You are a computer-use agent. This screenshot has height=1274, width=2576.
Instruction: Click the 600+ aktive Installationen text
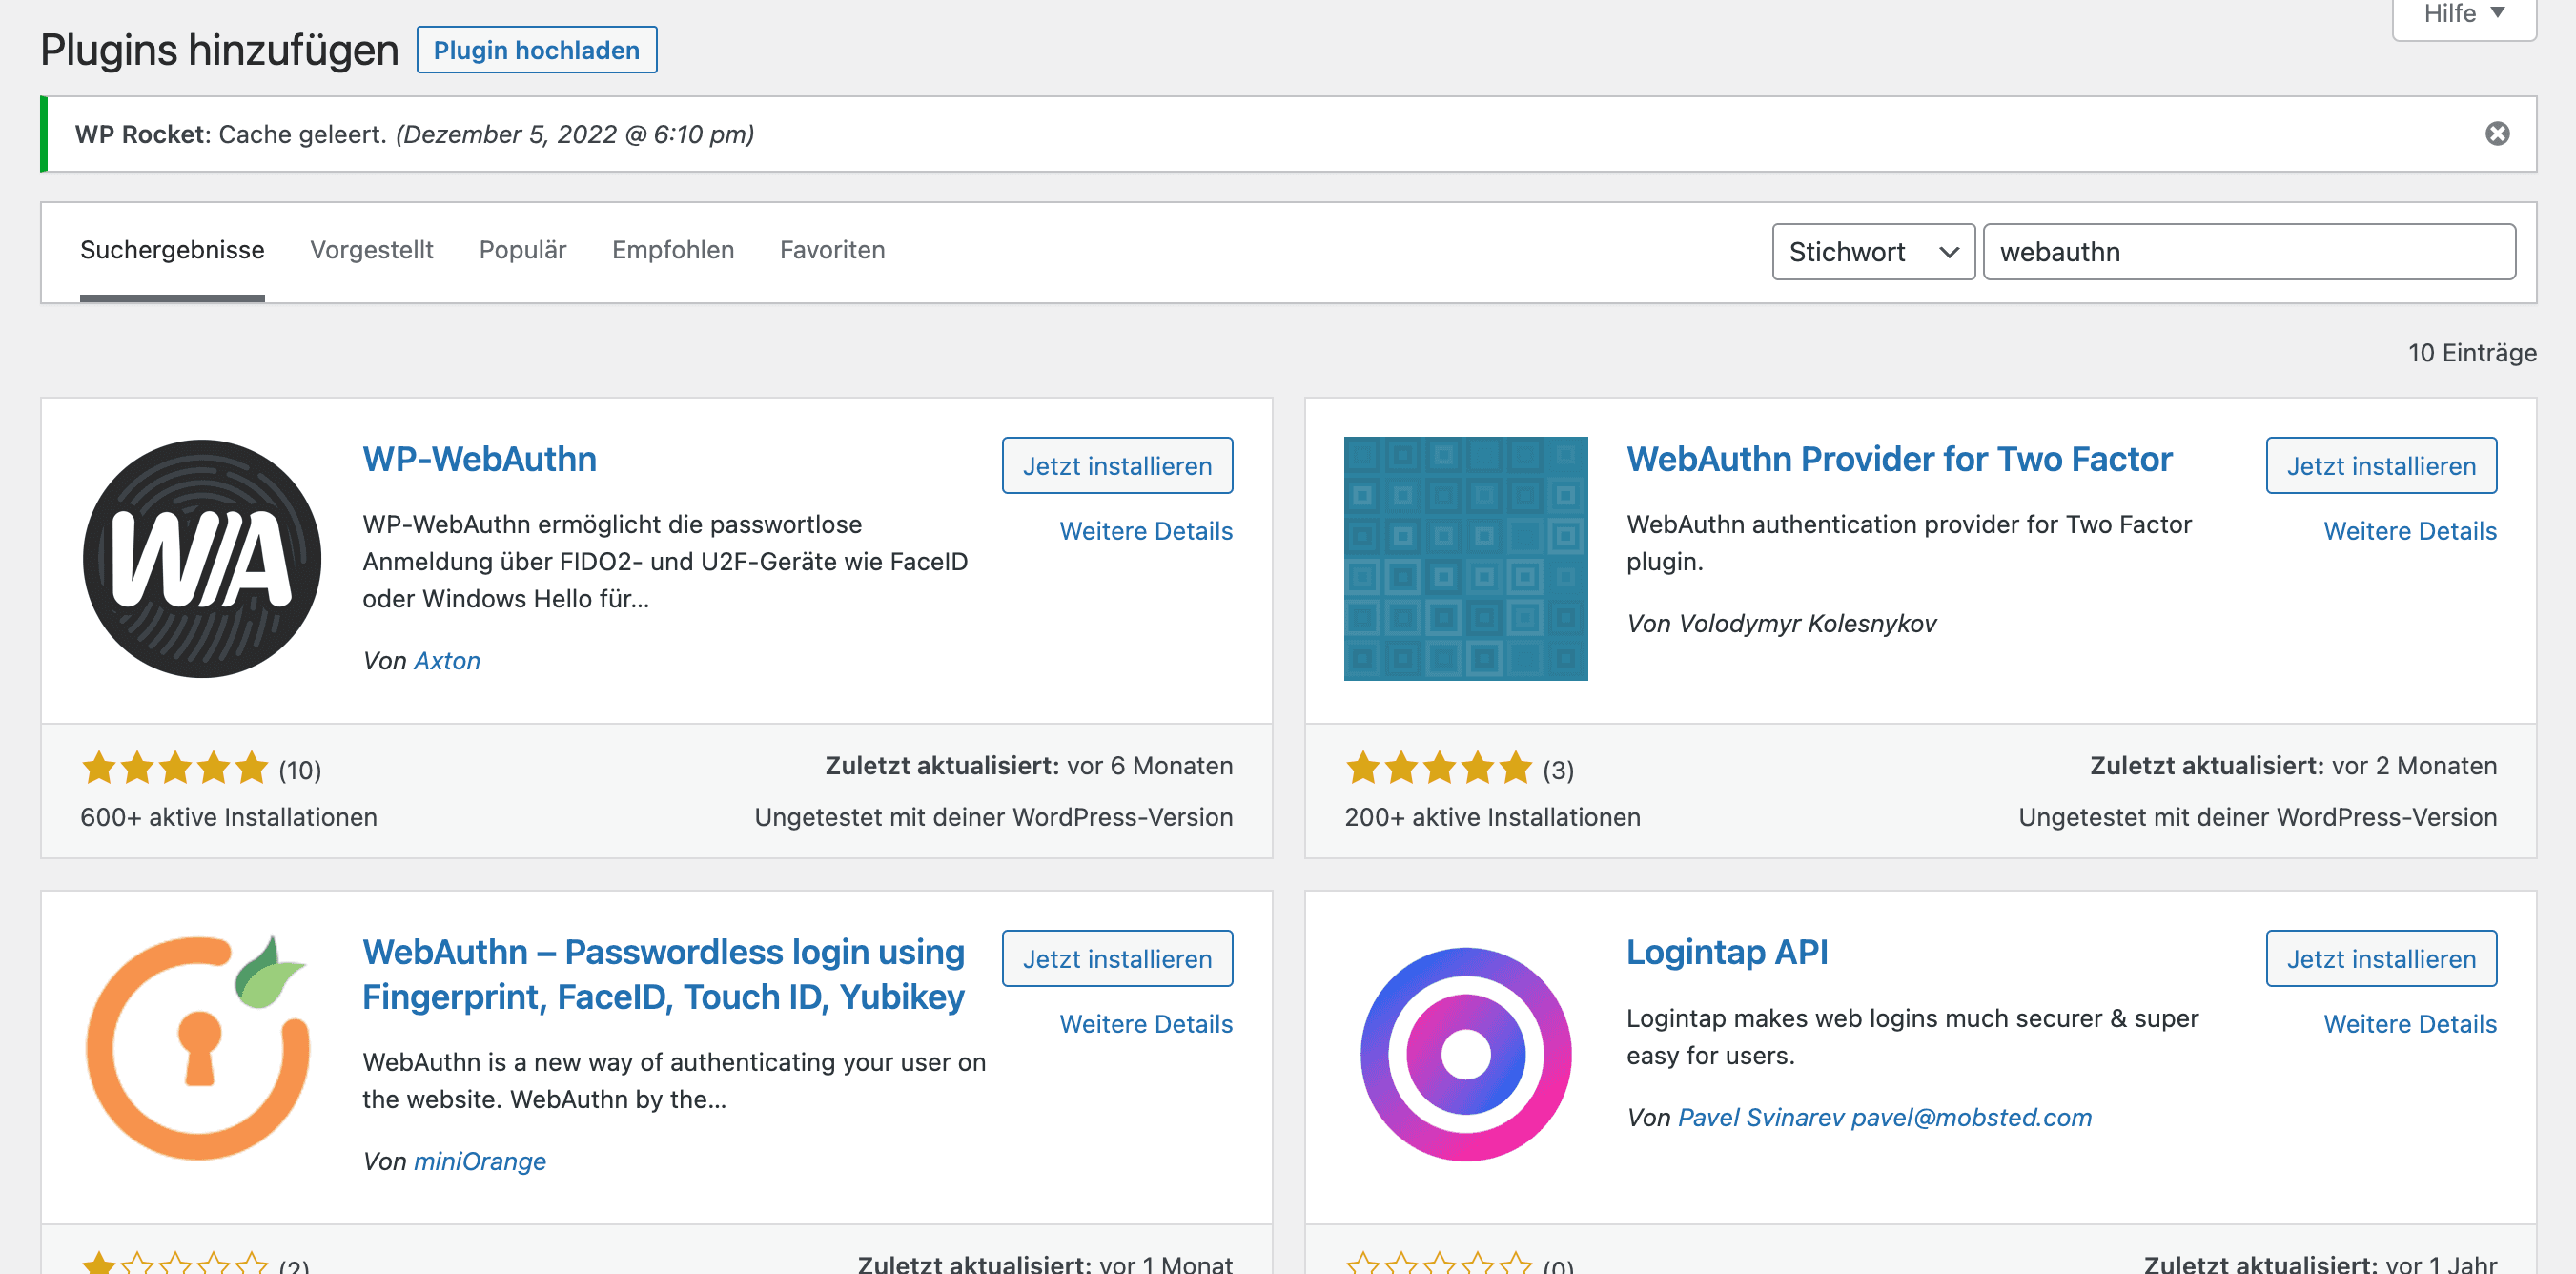pos(229,817)
